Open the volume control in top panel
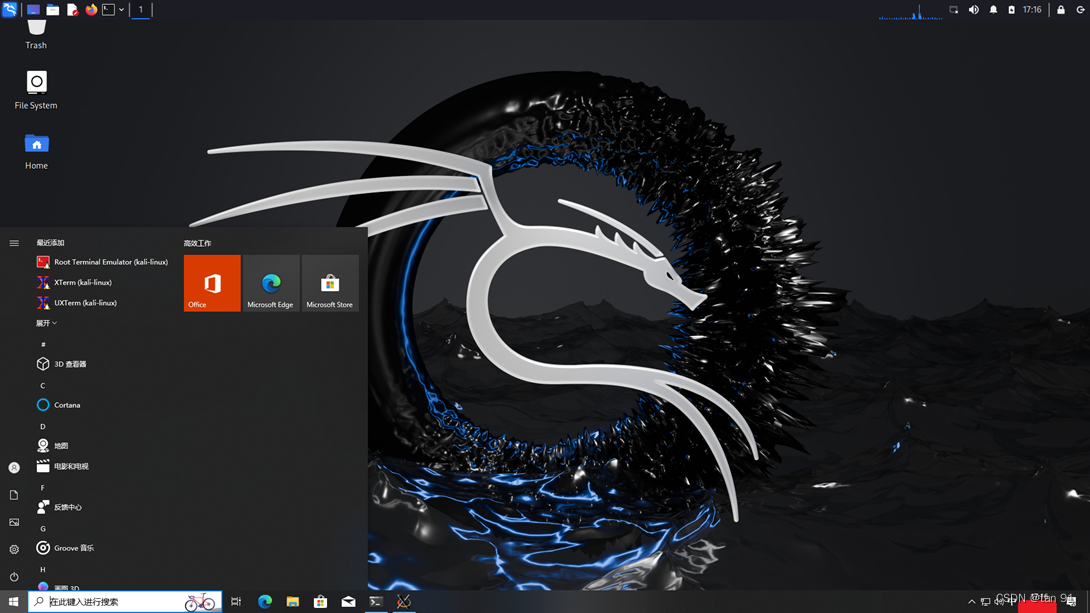Screen dimensions: 1090x613 tap(974, 10)
